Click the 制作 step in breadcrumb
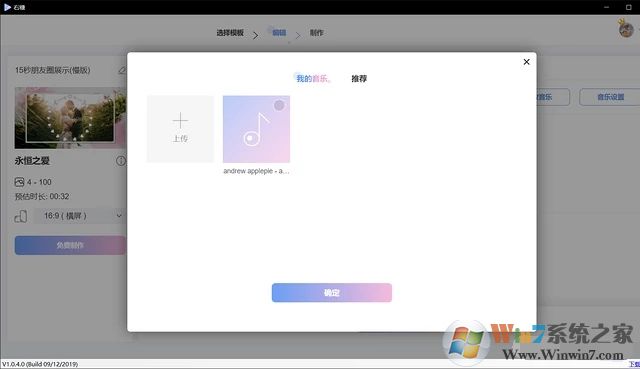 pyautogui.click(x=316, y=33)
